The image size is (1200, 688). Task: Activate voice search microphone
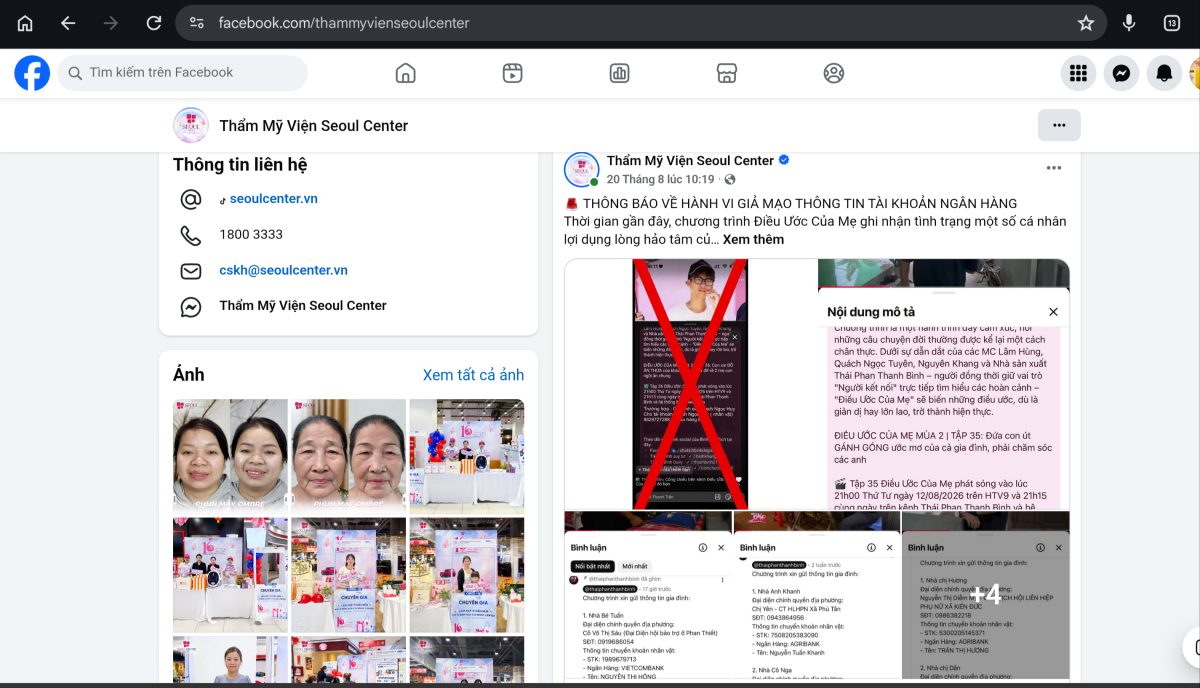[1129, 23]
